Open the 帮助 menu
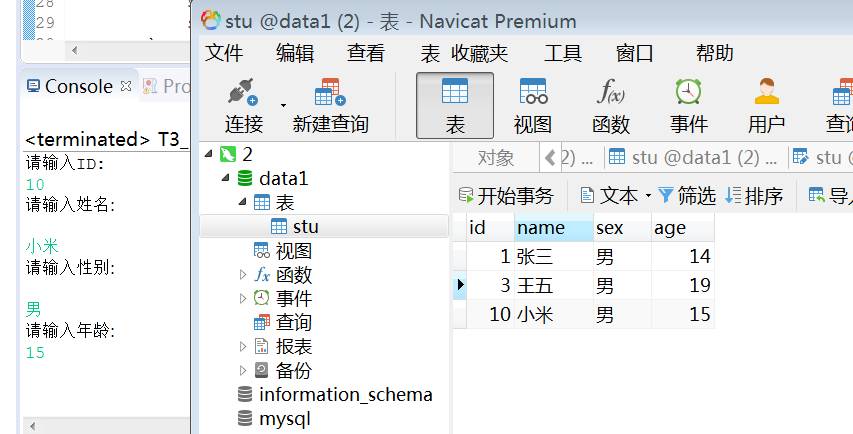This screenshot has height=434, width=853. click(x=715, y=53)
